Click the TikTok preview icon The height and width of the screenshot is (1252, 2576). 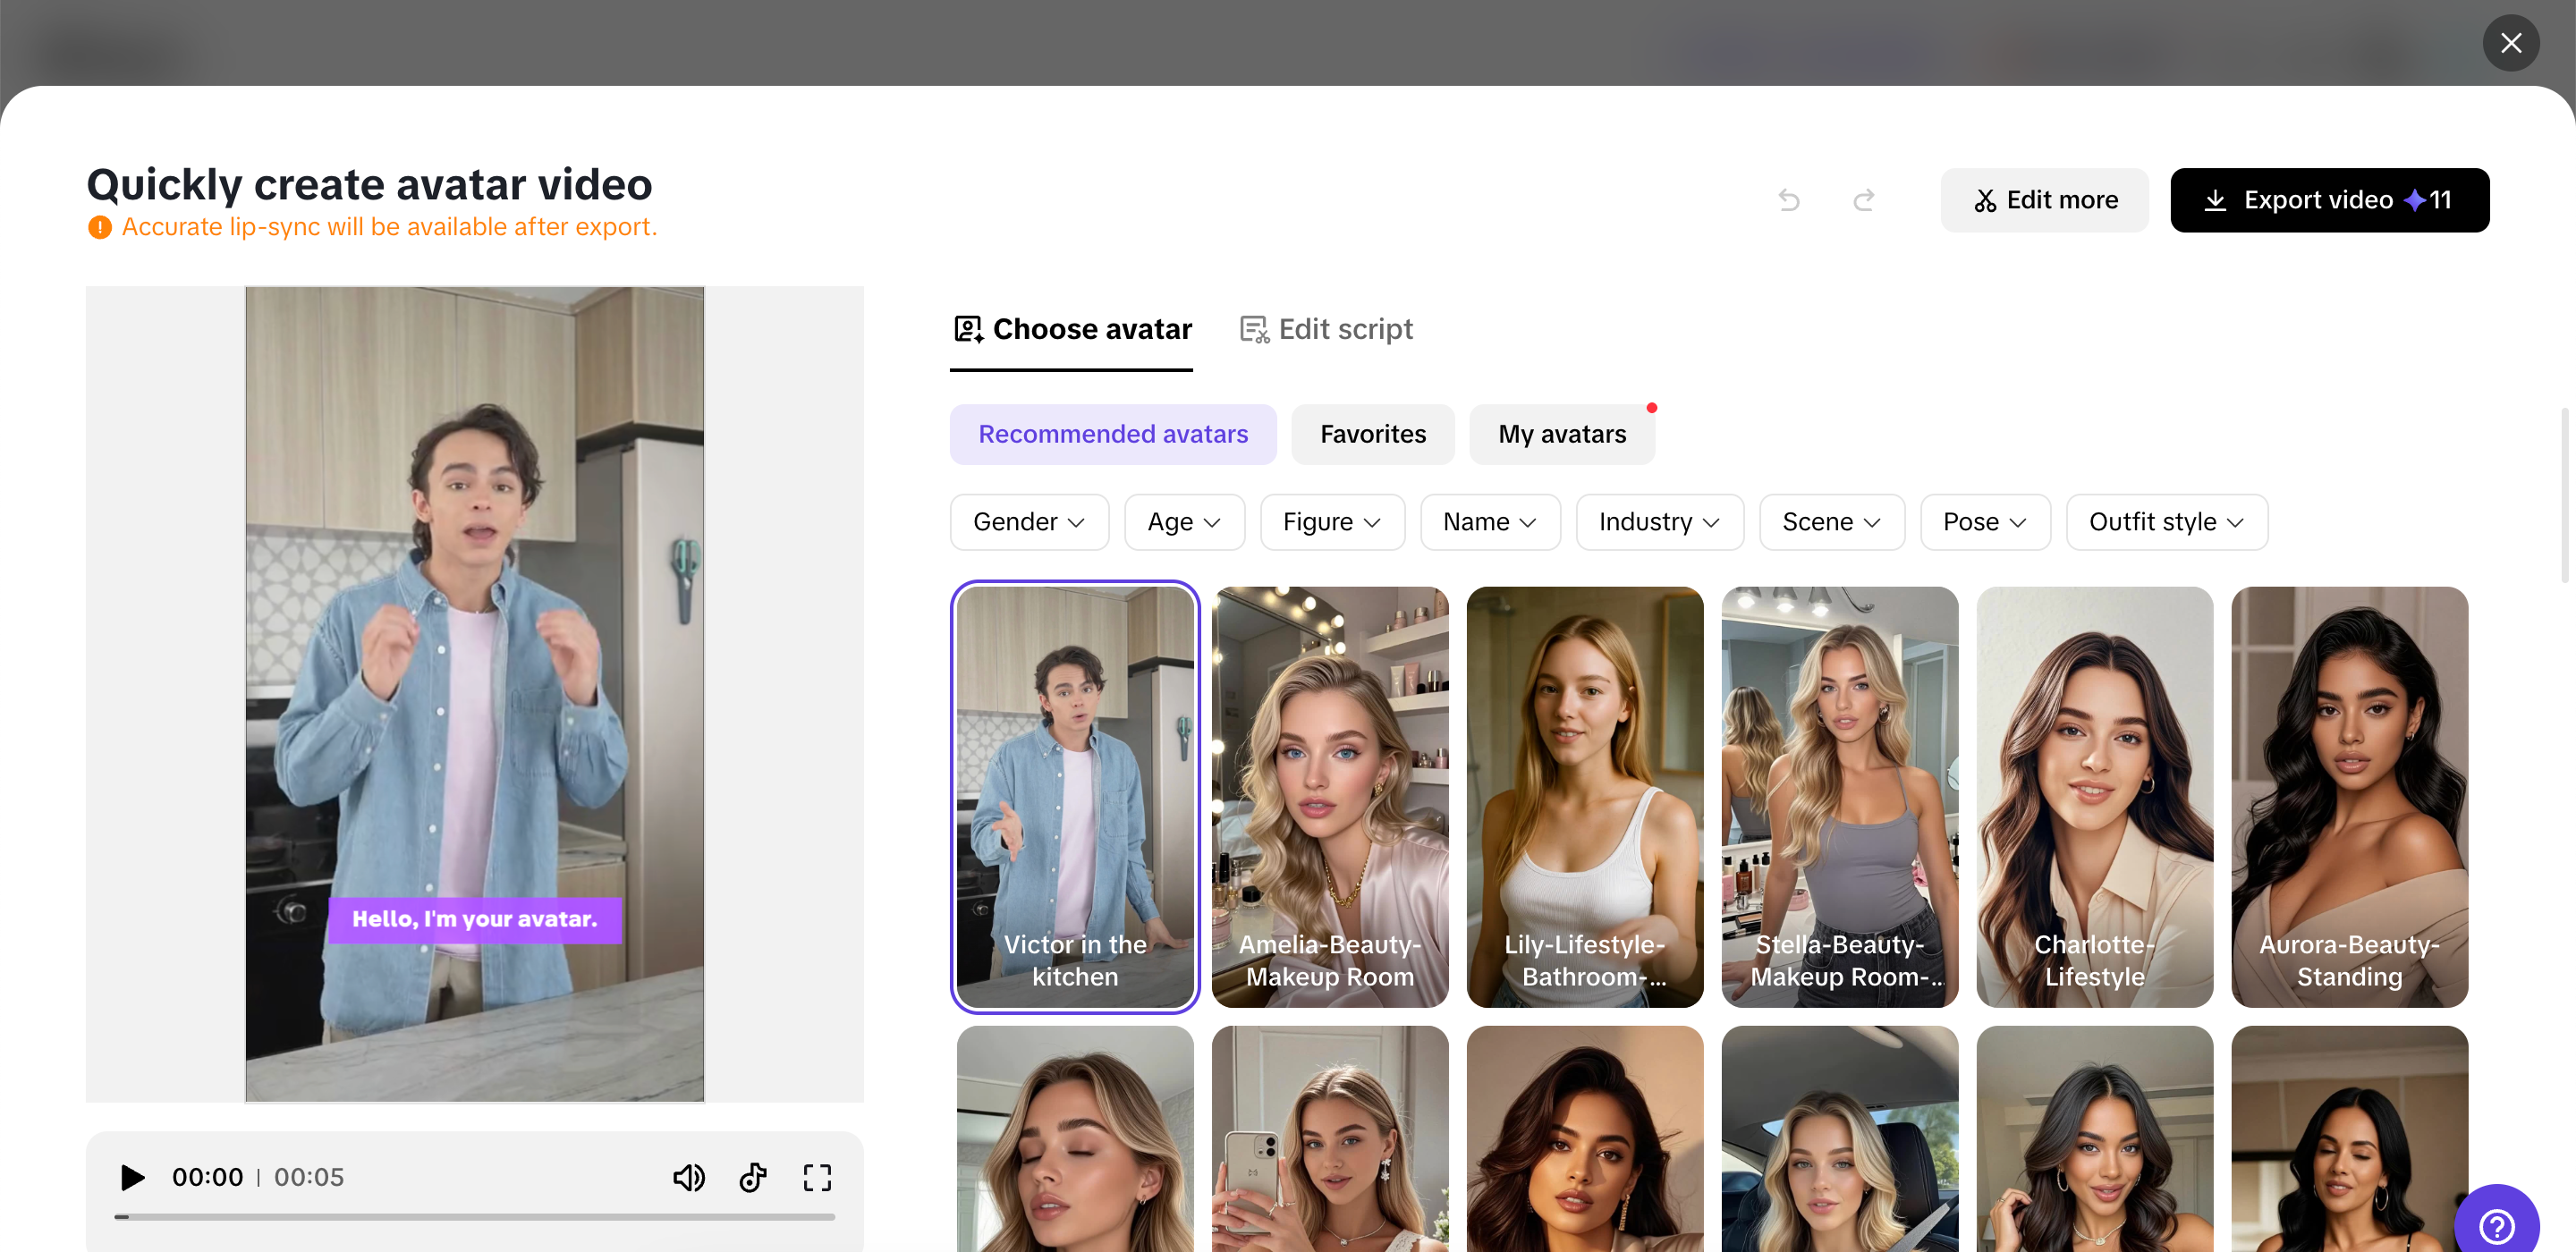pyautogui.click(x=753, y=1177)
